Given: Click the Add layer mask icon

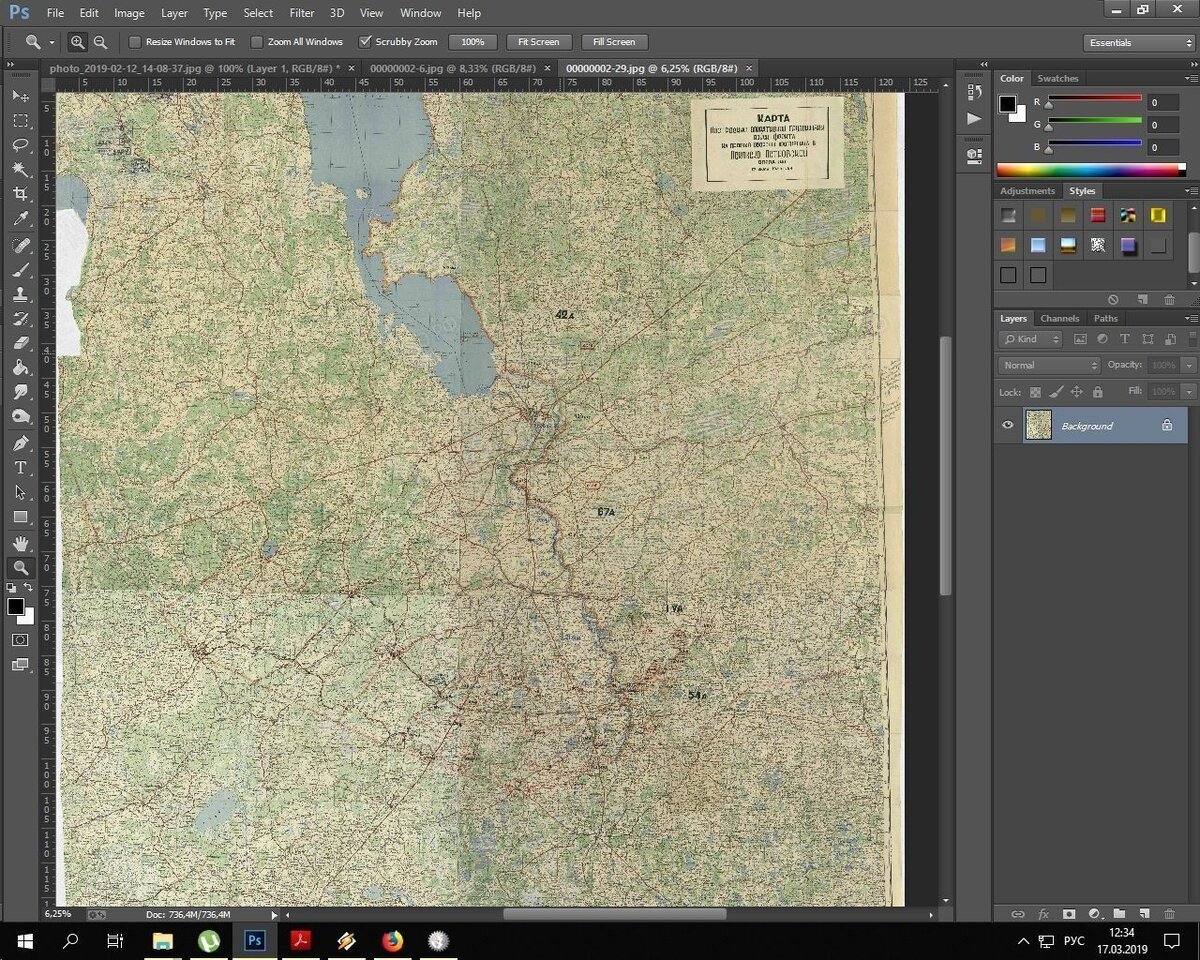Looking at the screenshot, I should [1068, 914].
